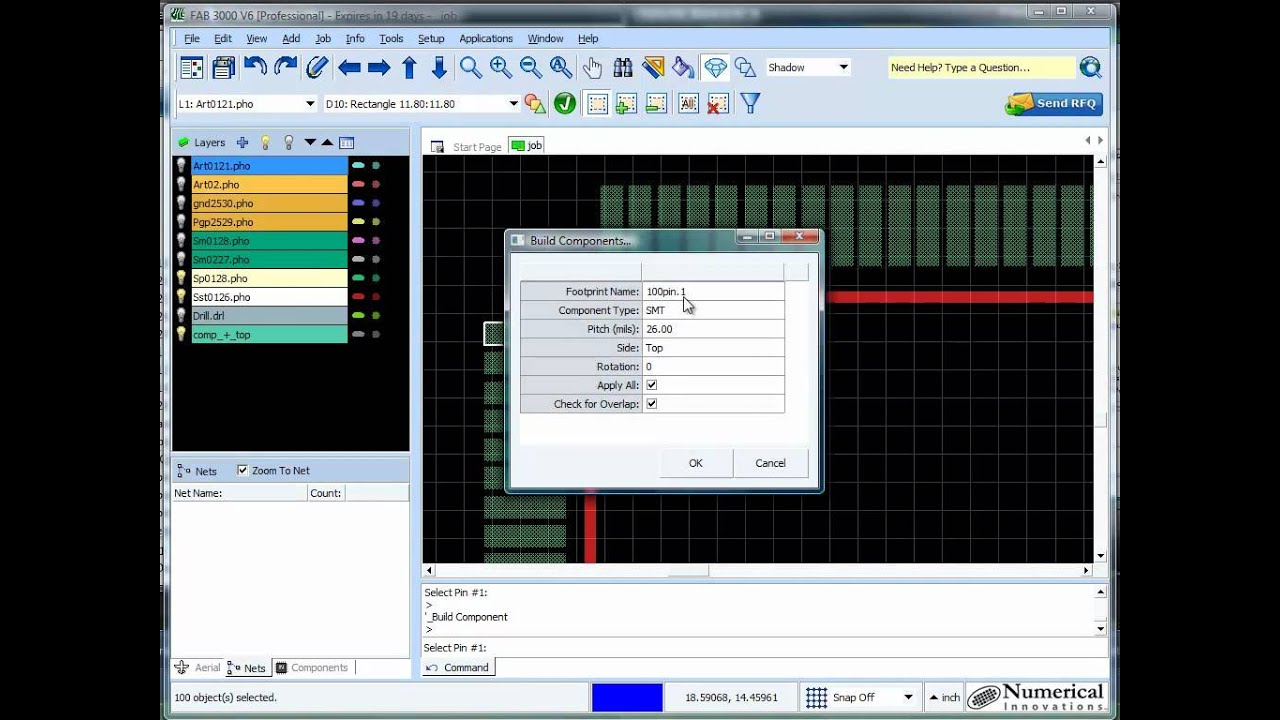The image size is (1280, 720).
Task: Click the zoom all magnifier icon
Action: tap(561, 67)
